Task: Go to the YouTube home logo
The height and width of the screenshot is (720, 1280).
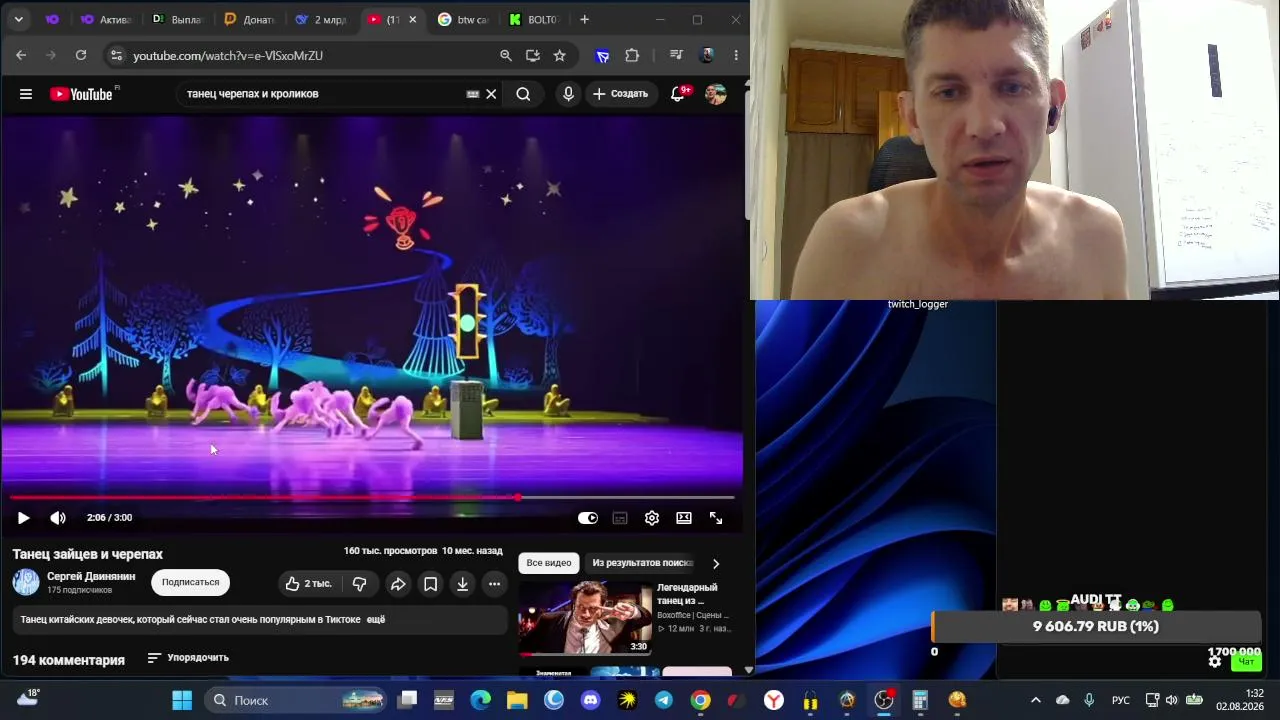Action: [84, 94]
